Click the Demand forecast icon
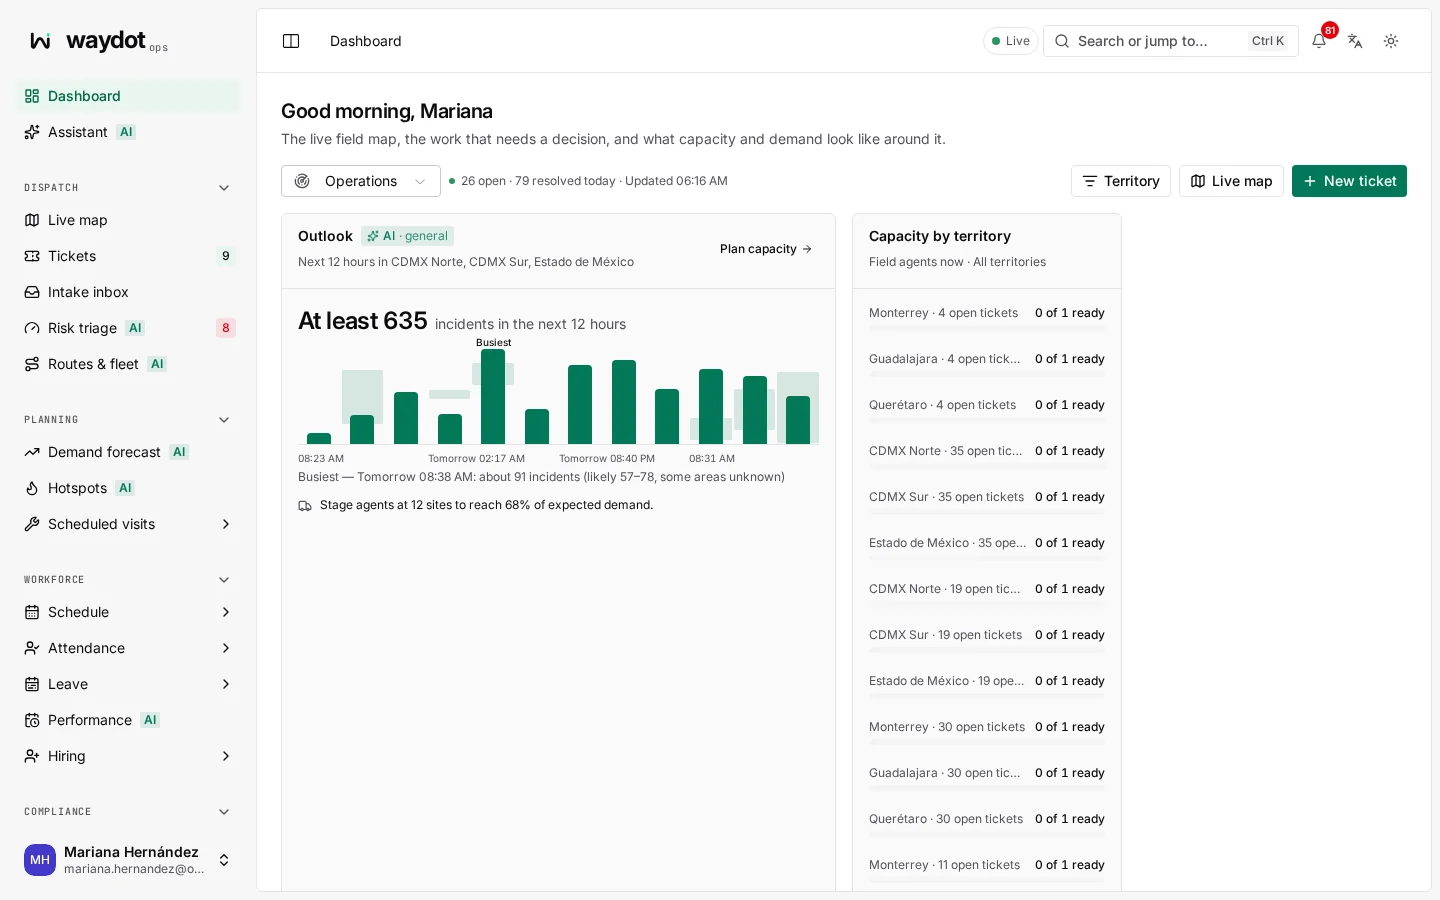 (x=32, y=452)
